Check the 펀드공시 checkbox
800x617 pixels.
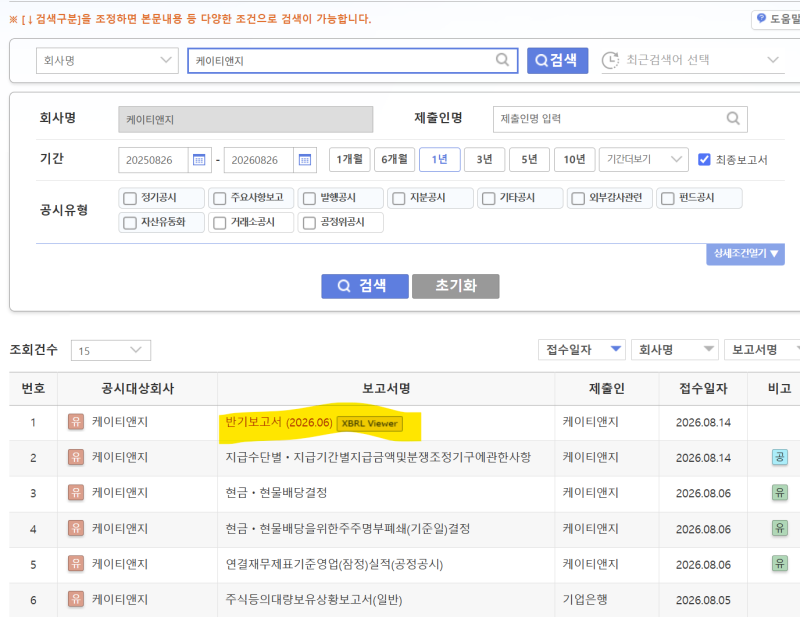click(667, 198)
